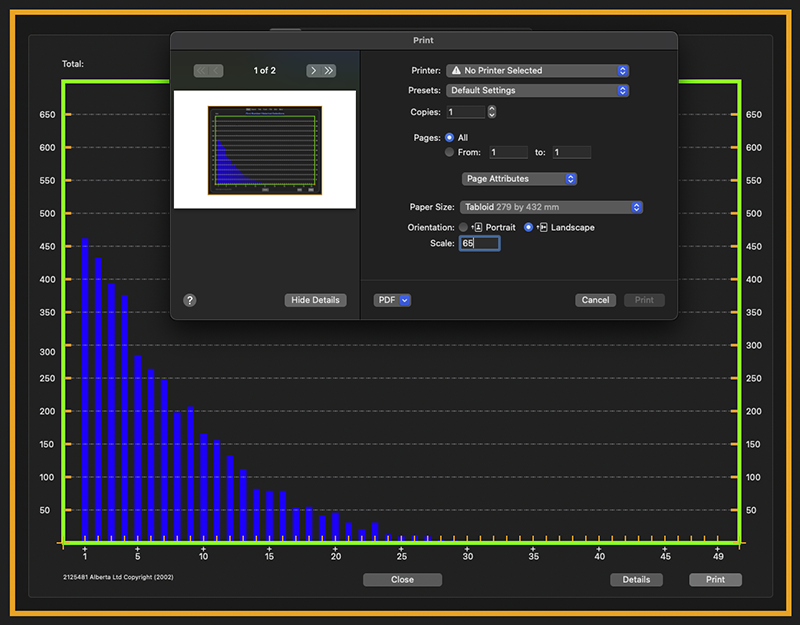Click the Copies stepper arrows
800x625 pixels.
(492, 112)
